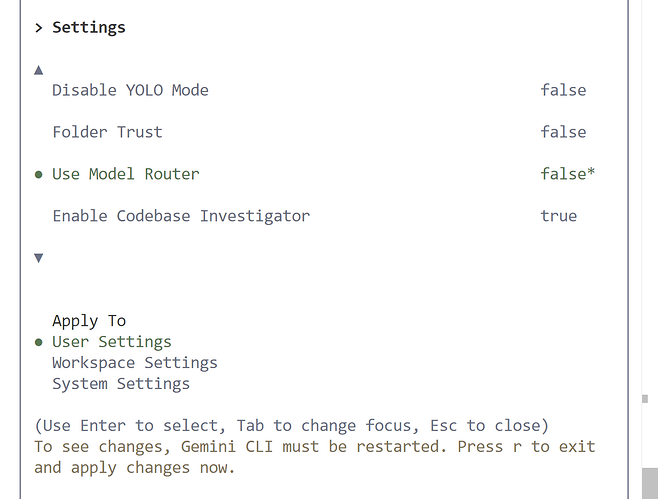658x499 pixels.
Task: Select the Folder Trust setting
Action: coord(107,132)
